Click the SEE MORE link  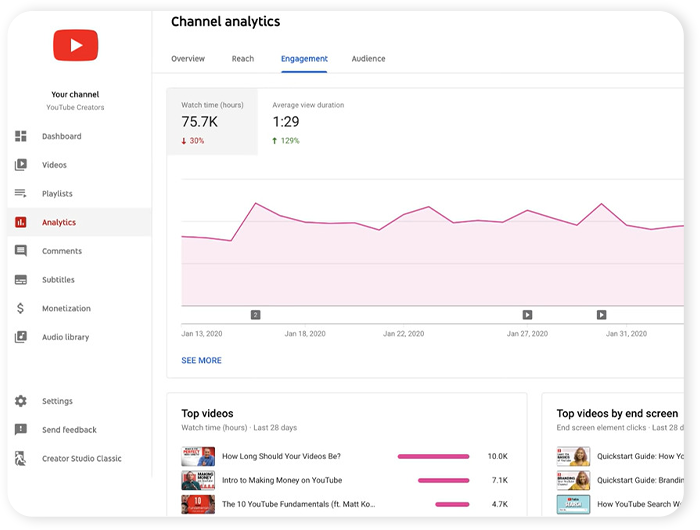click(201, 360)
